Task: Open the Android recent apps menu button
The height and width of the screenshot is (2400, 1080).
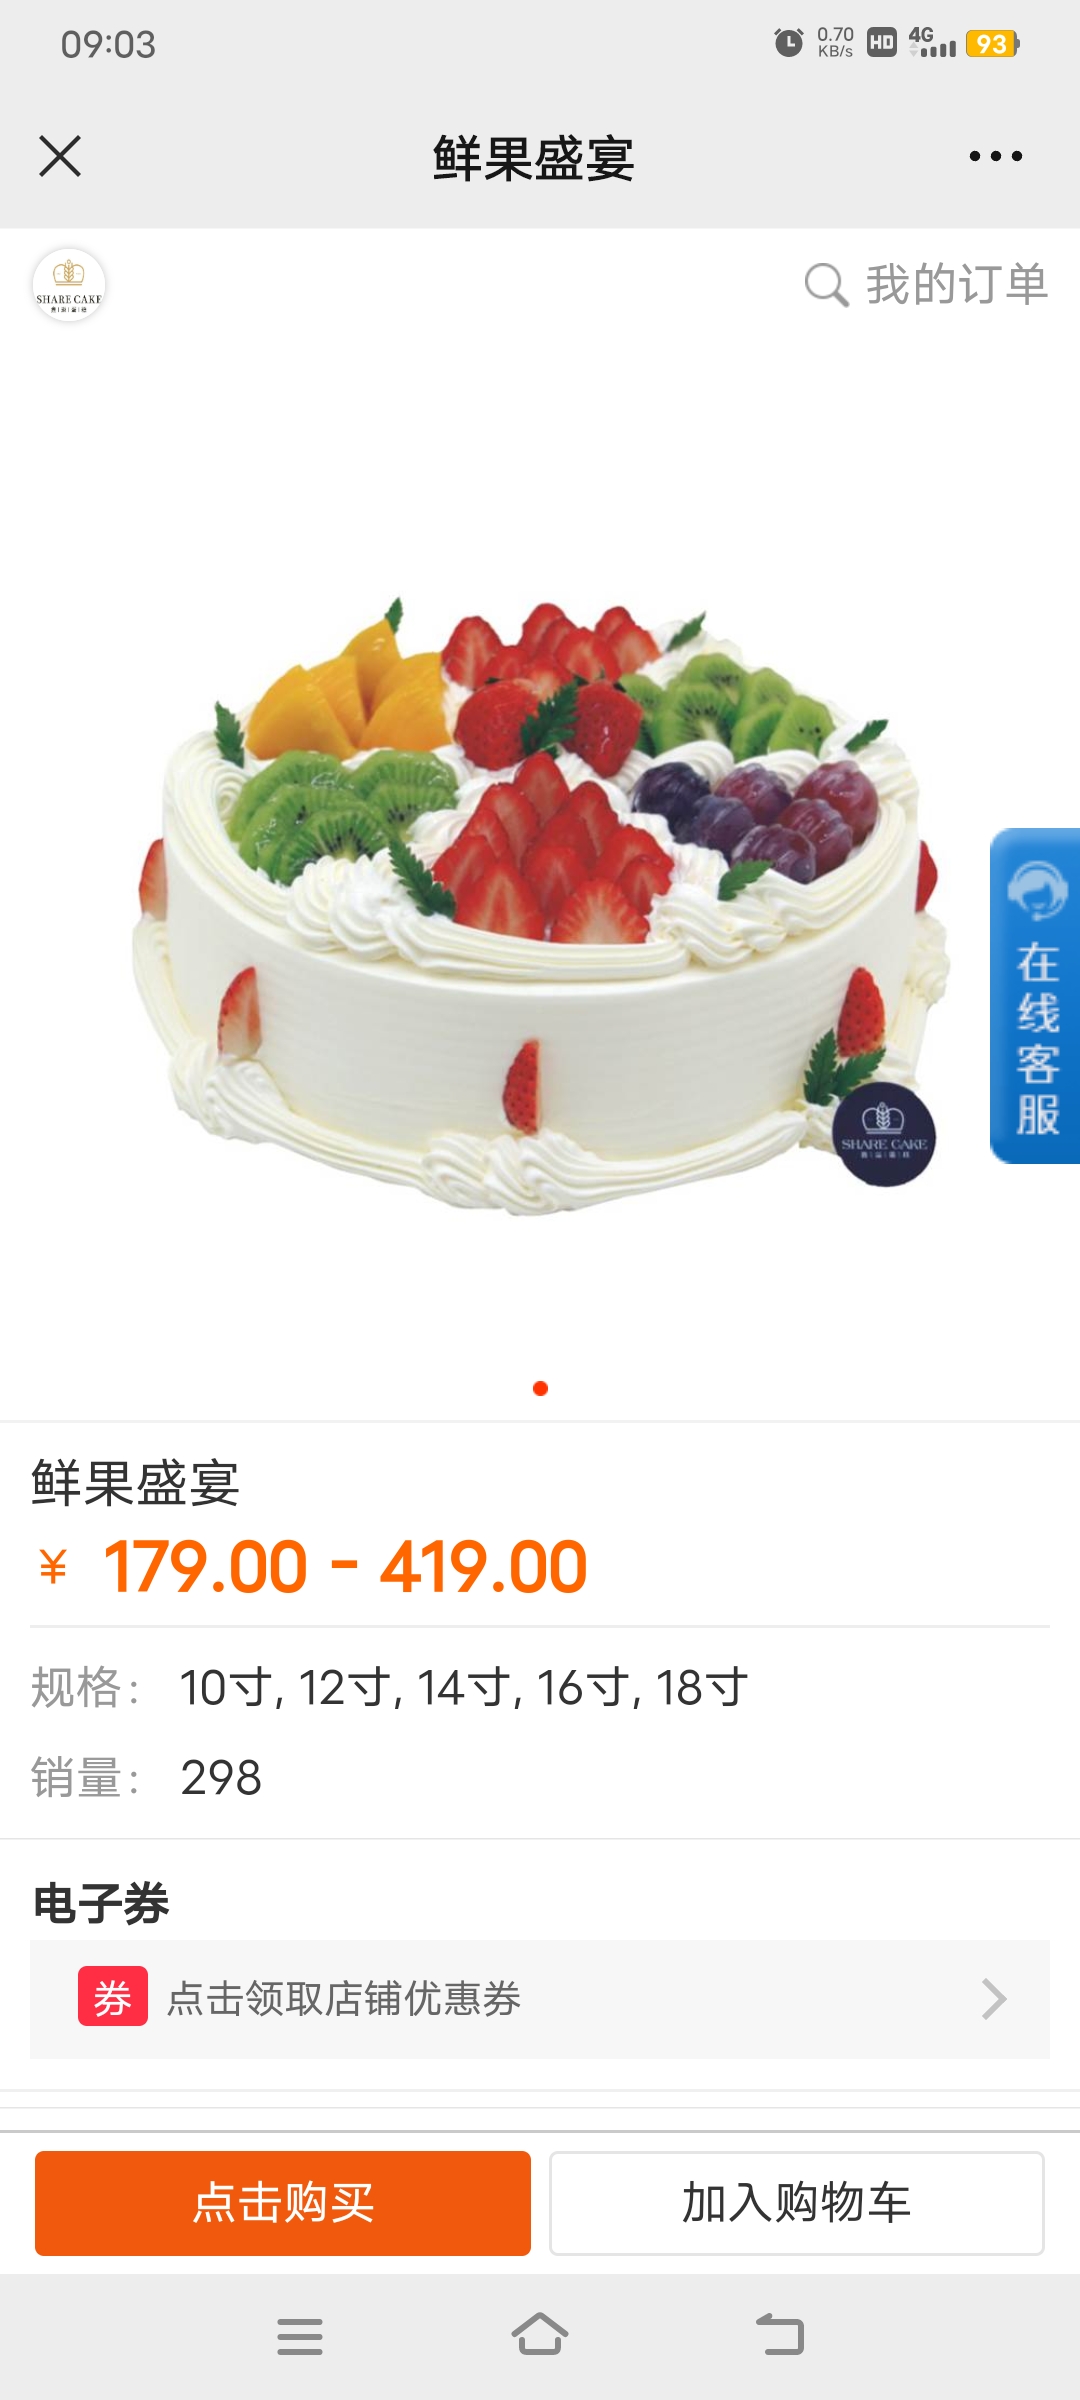Action: pyautogui.click(x=300, y=2337)
